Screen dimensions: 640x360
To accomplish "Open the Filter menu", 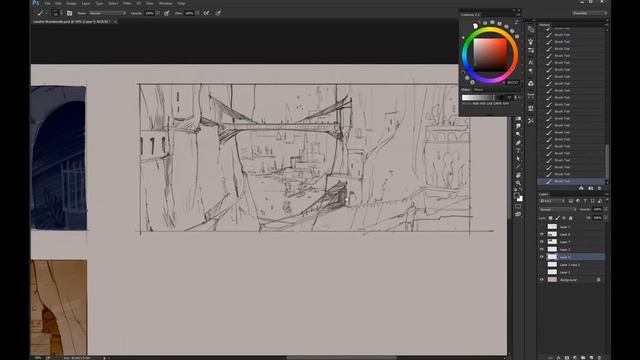I will [x=127, y=3].
